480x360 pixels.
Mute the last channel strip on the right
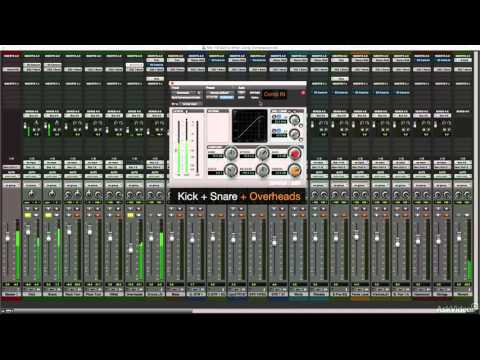pos(468,215)
